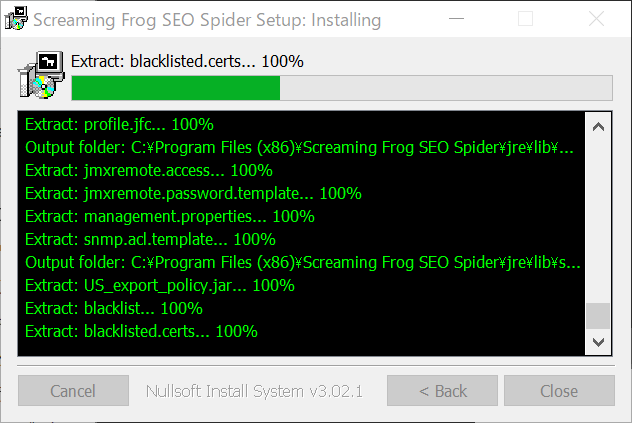Select the management.properties log line
Image resolution: width=632 pixels, height=423 pixels.
(x=169, y=216)
